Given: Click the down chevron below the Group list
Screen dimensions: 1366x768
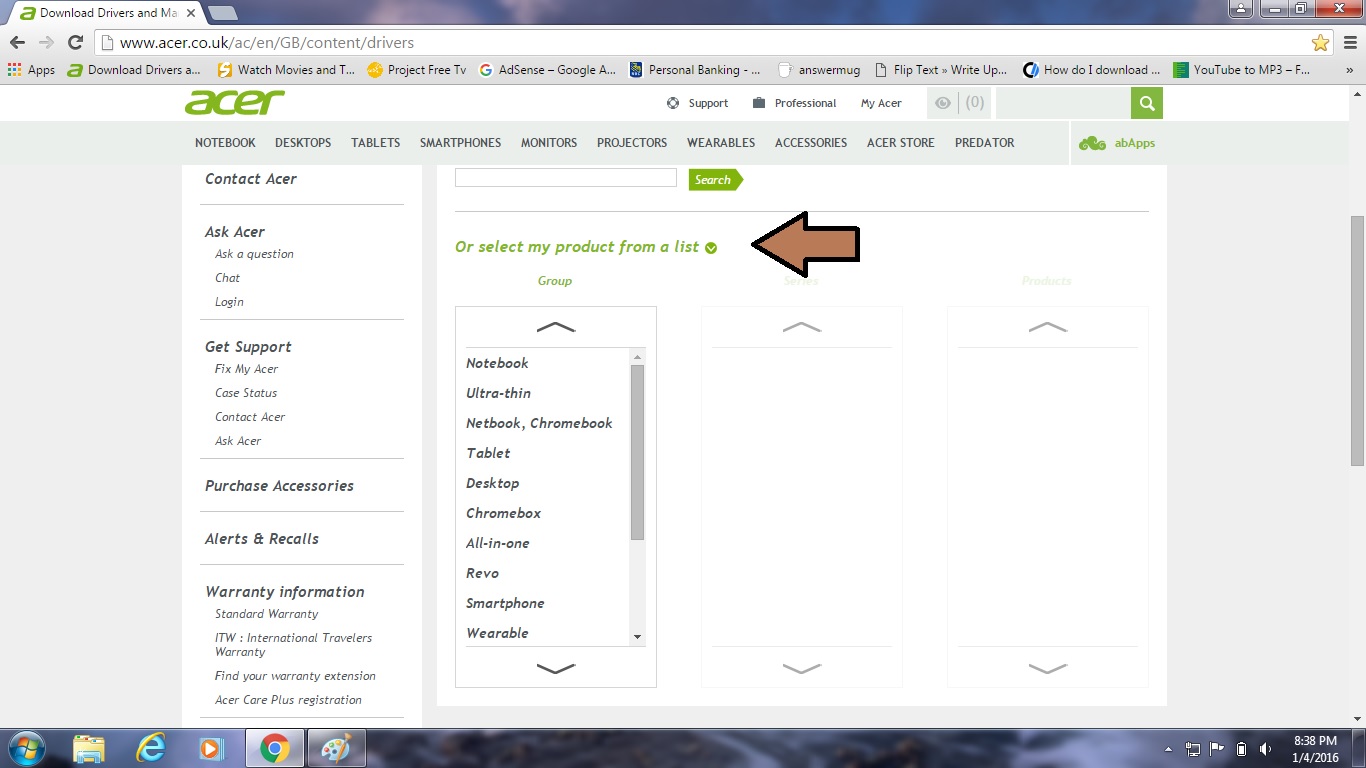Looking at the screenshot, I should pyautogui.click(x=556, y=668).
